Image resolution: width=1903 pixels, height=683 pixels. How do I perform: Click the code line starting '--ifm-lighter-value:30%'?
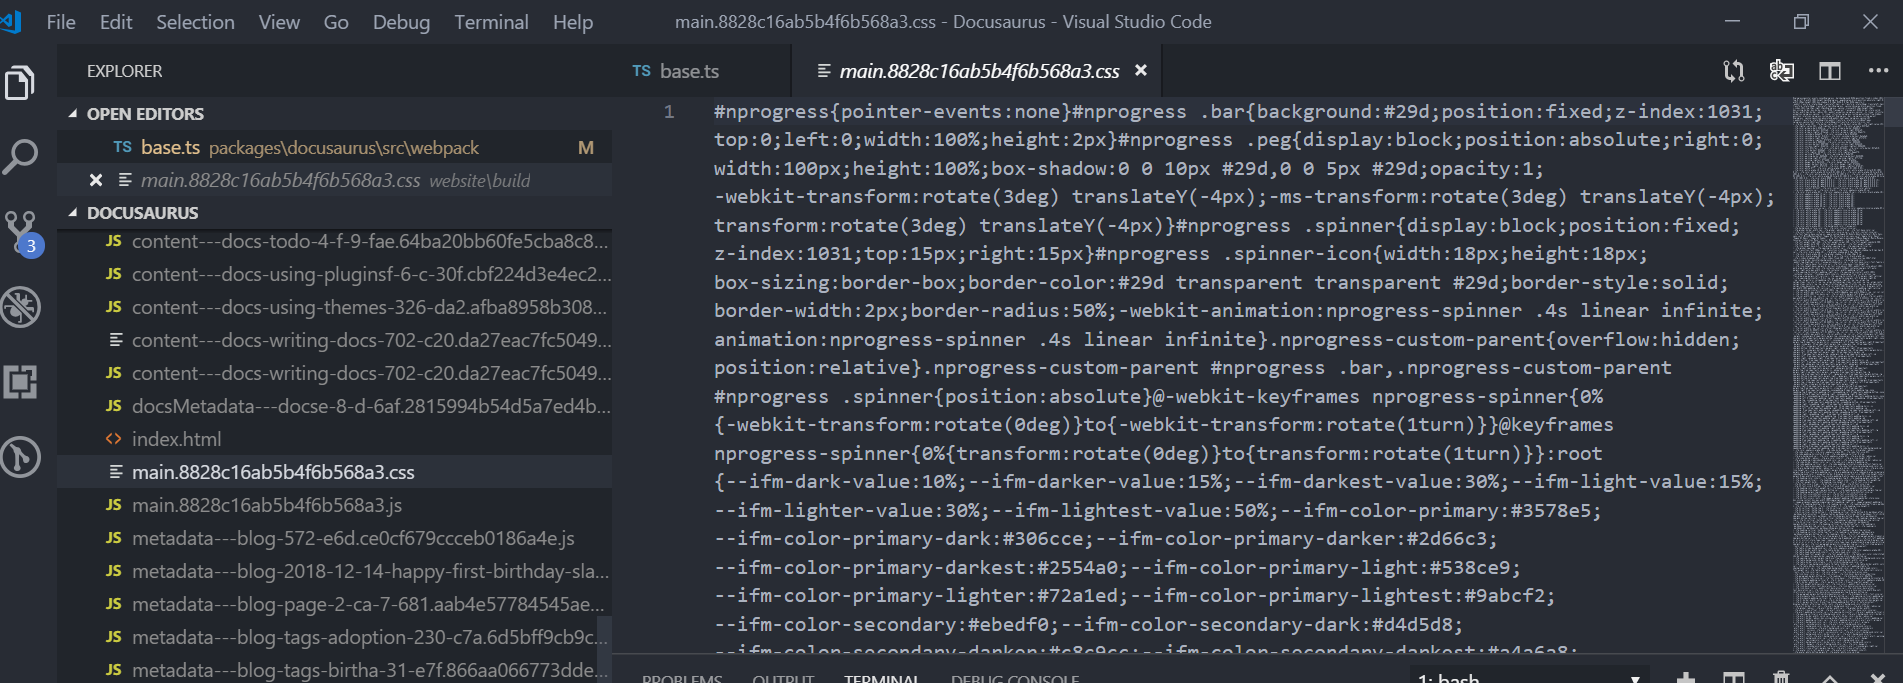click(x=1158, y=511)
